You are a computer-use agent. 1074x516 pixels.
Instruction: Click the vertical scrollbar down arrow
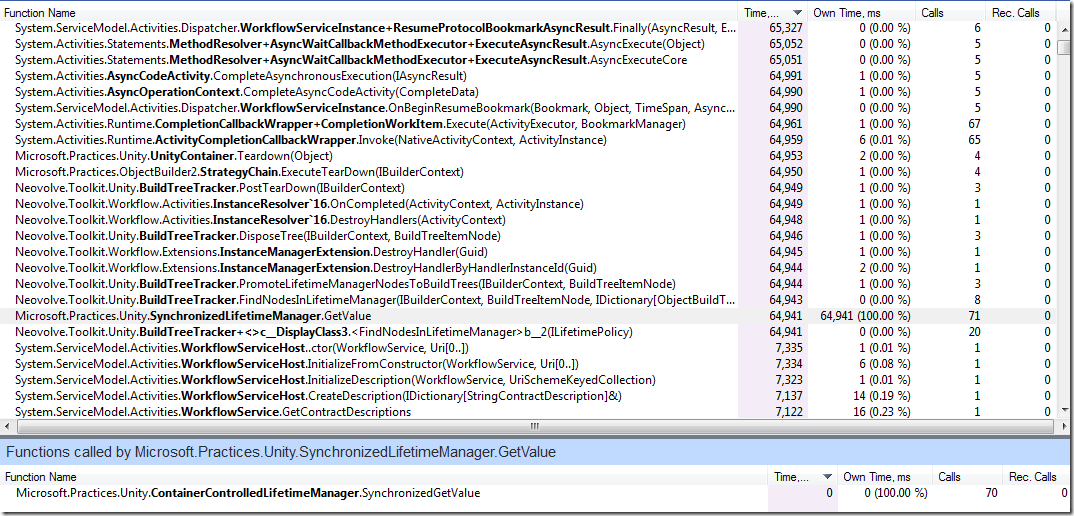tap(1063, 410)
